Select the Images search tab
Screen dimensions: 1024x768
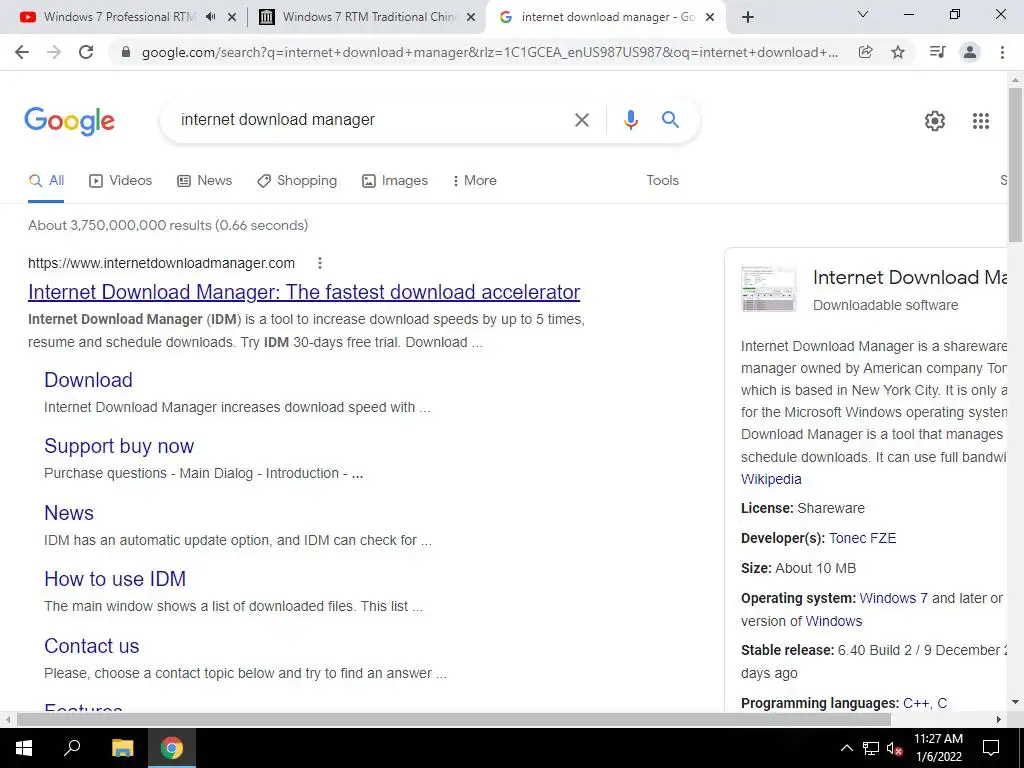(x=395, y=181)
